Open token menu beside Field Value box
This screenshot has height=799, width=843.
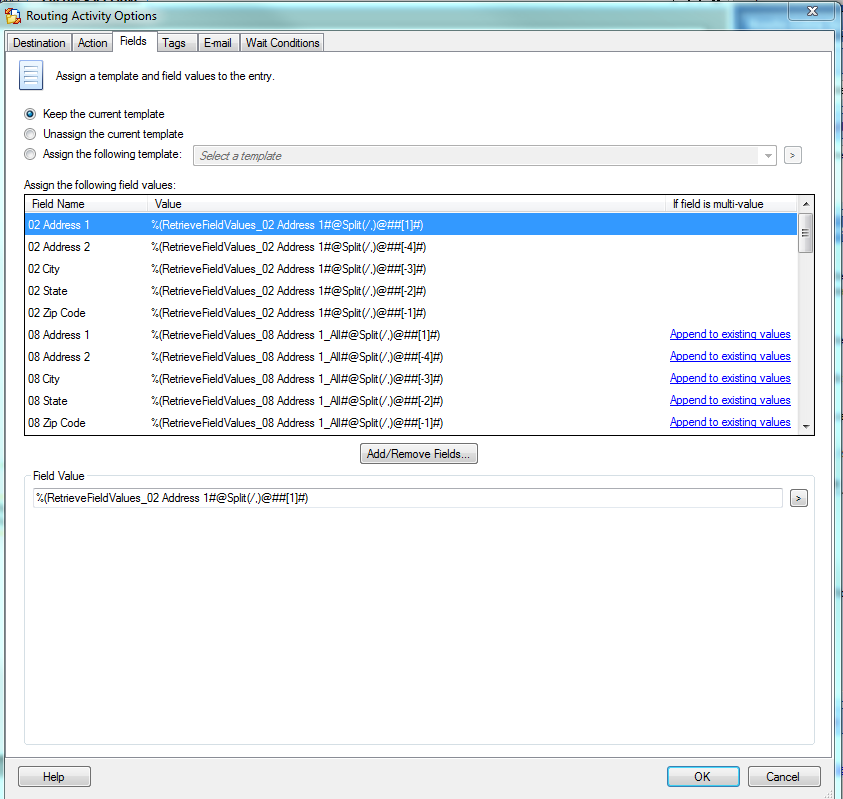click(798, 498)
